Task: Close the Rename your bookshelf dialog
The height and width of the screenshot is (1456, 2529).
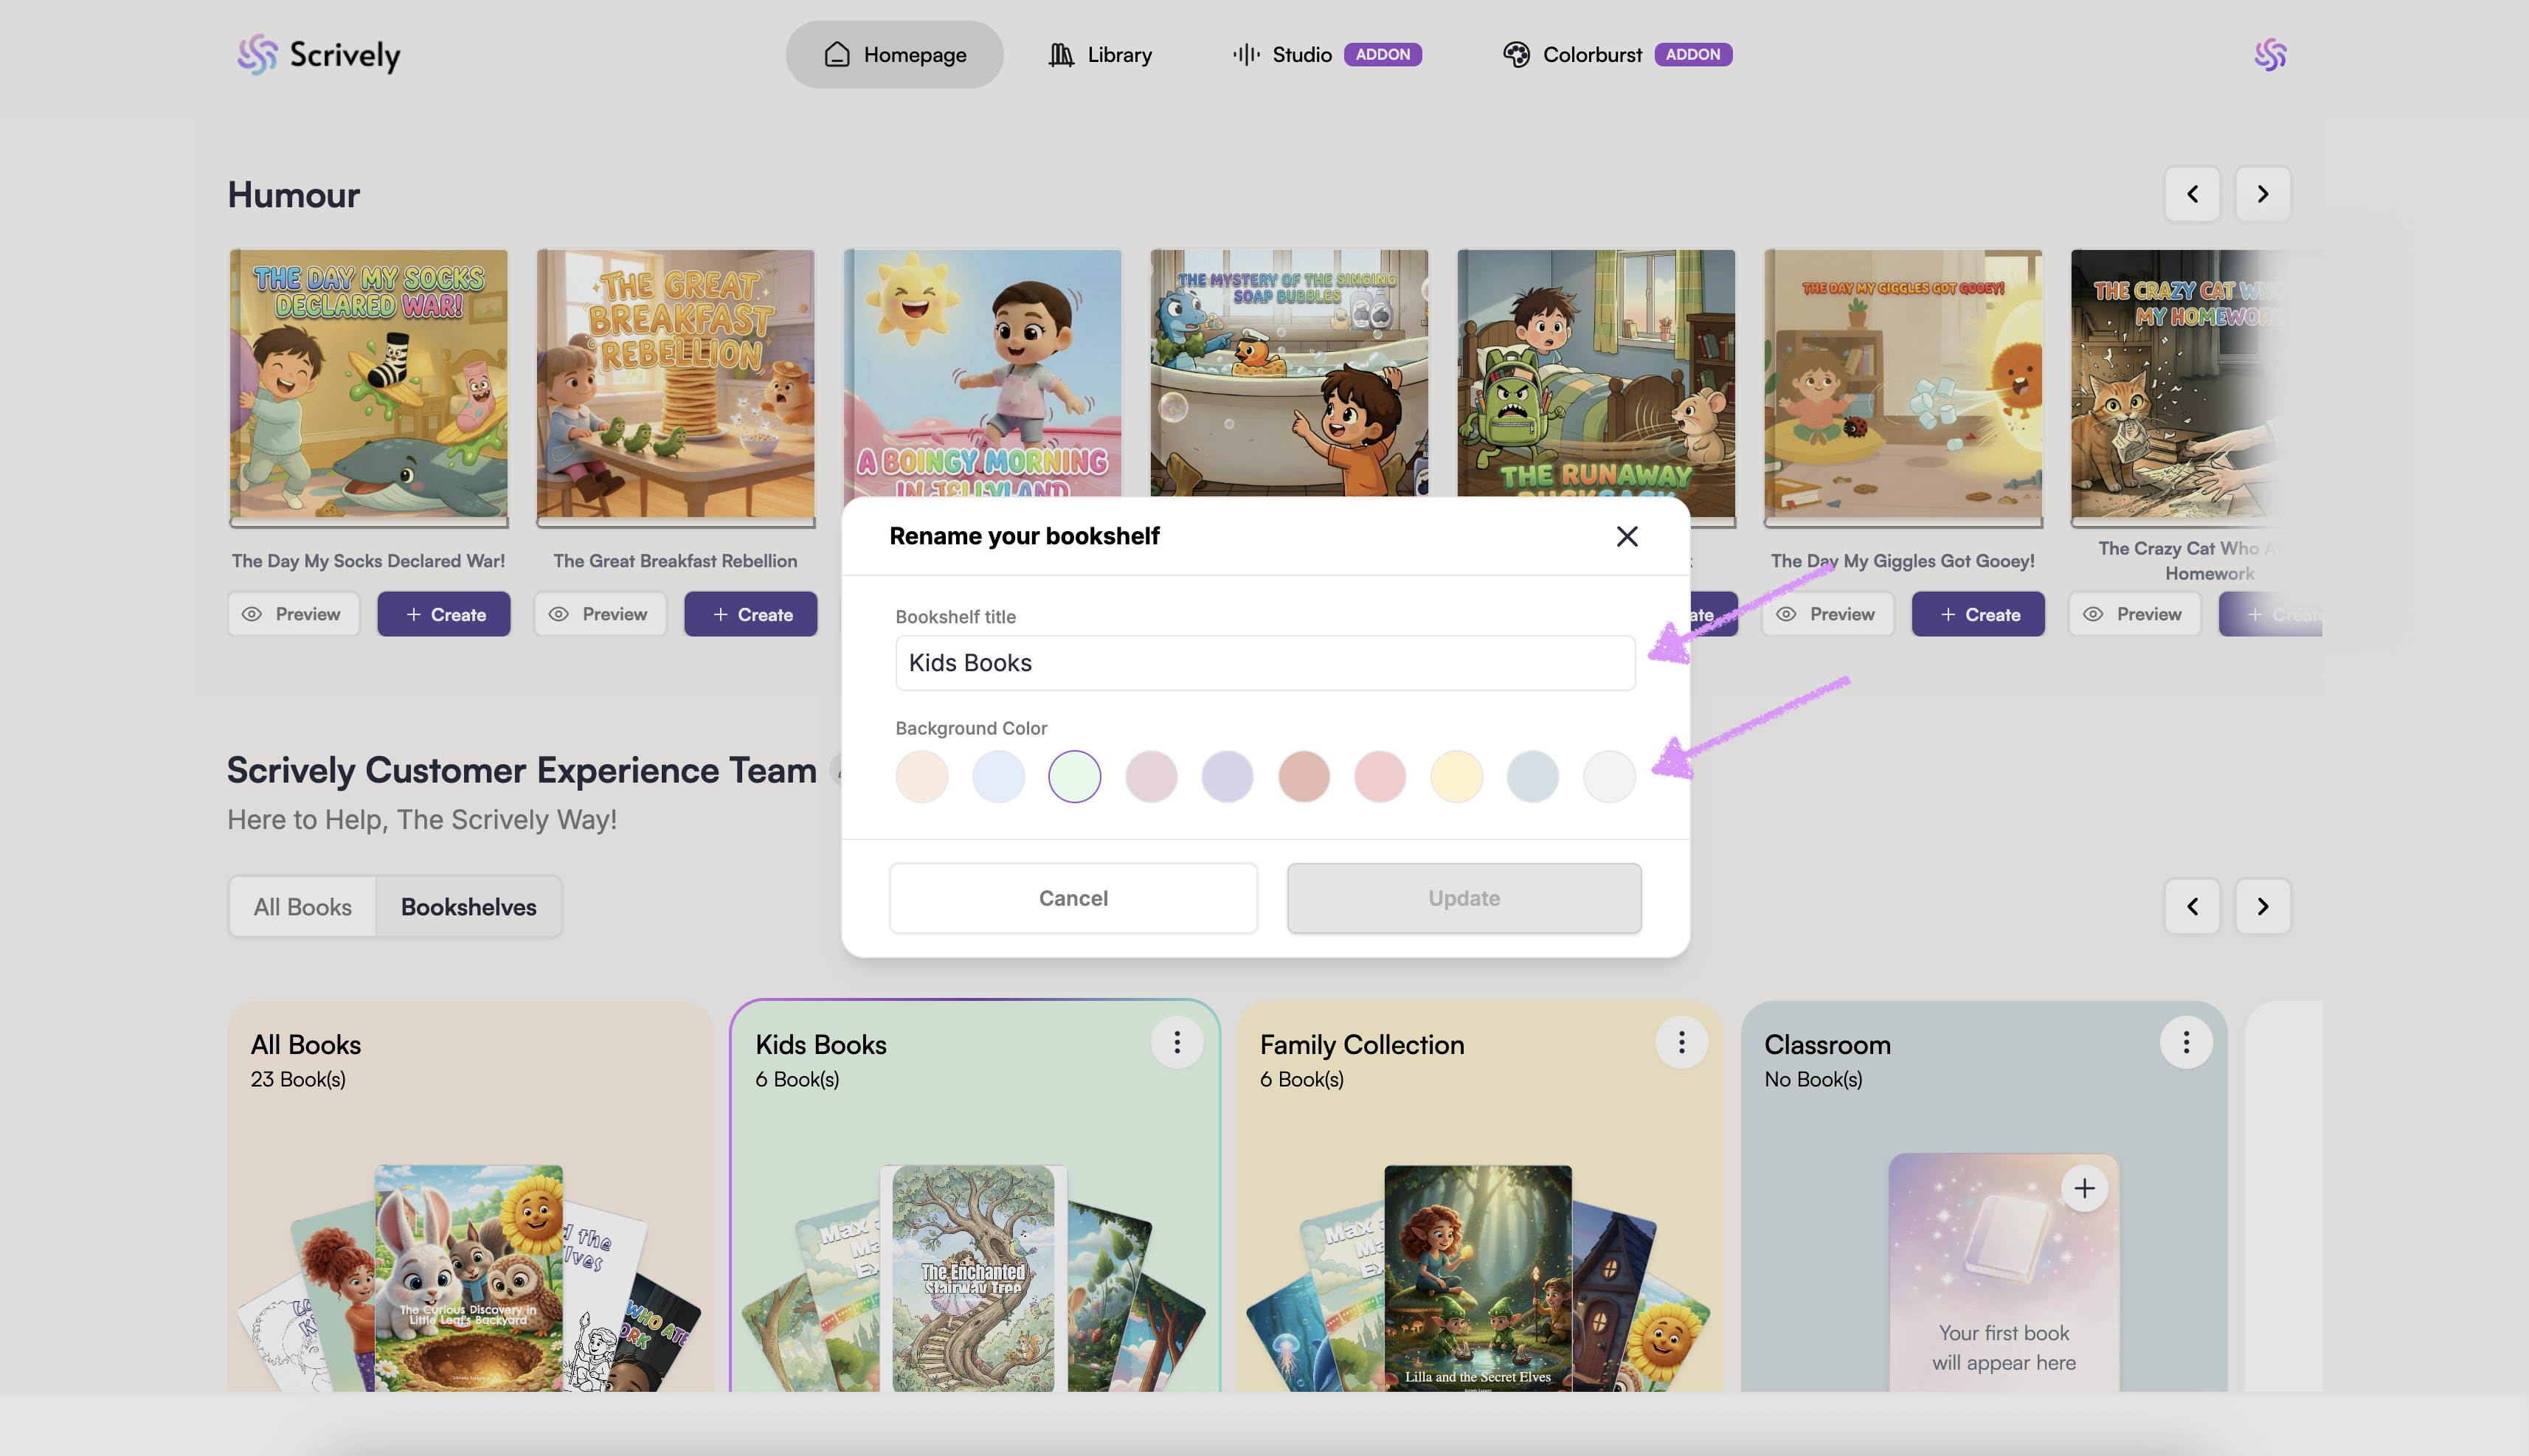Action: pos(1626,536)
